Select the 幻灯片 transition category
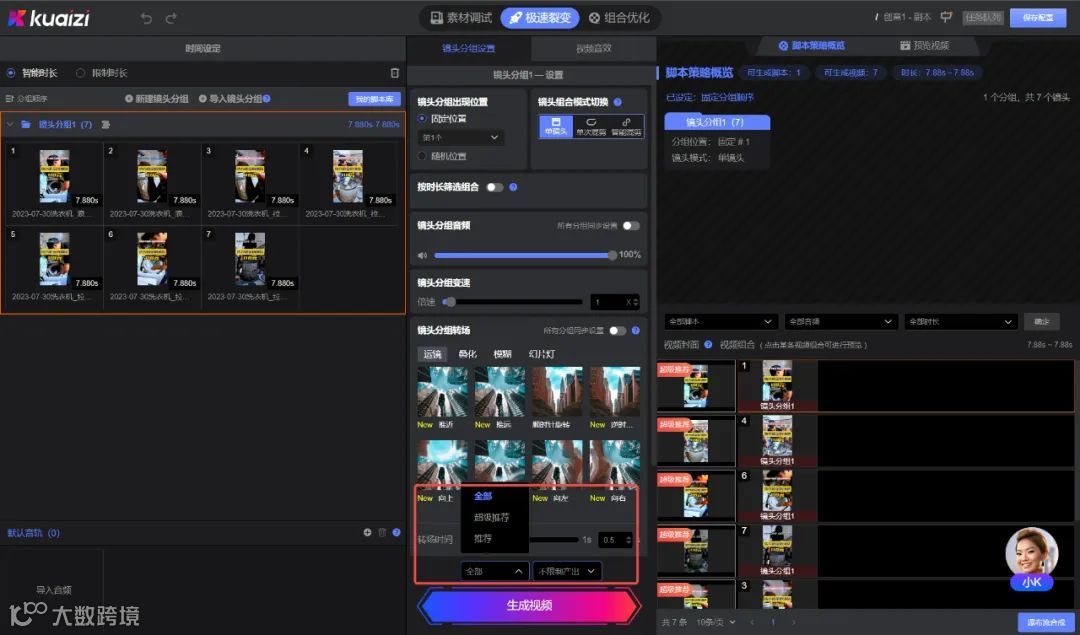The image size is (1080, 635). pos(541,354)
